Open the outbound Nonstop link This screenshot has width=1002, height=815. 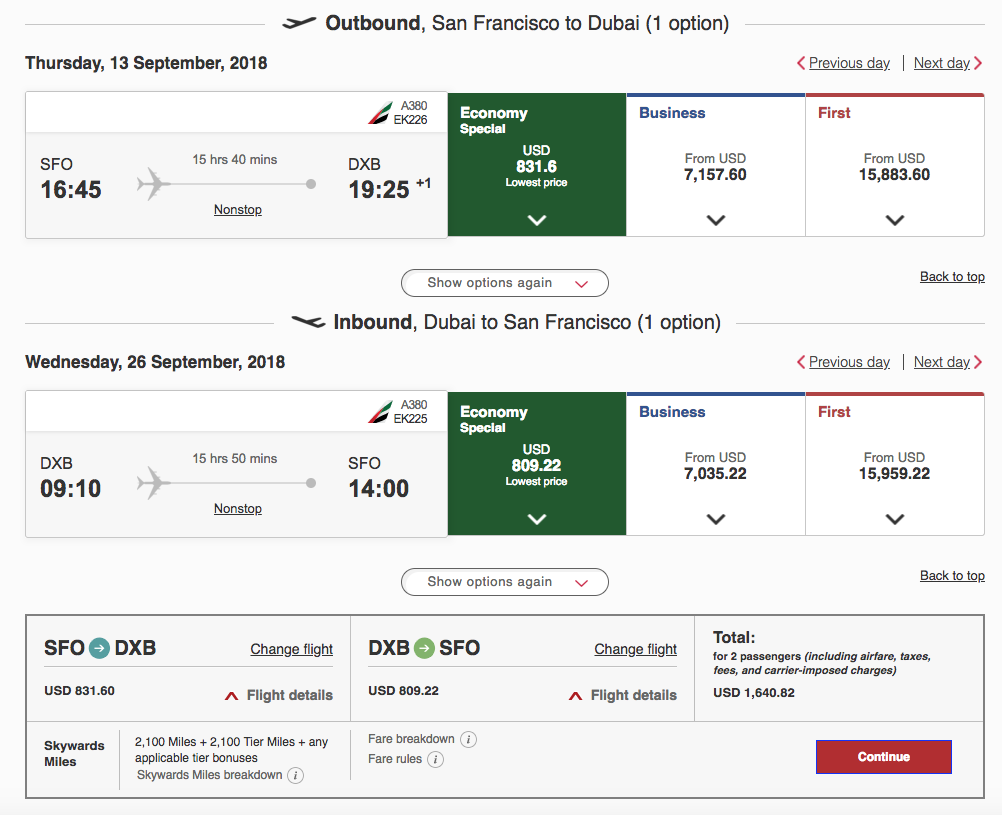238,210
